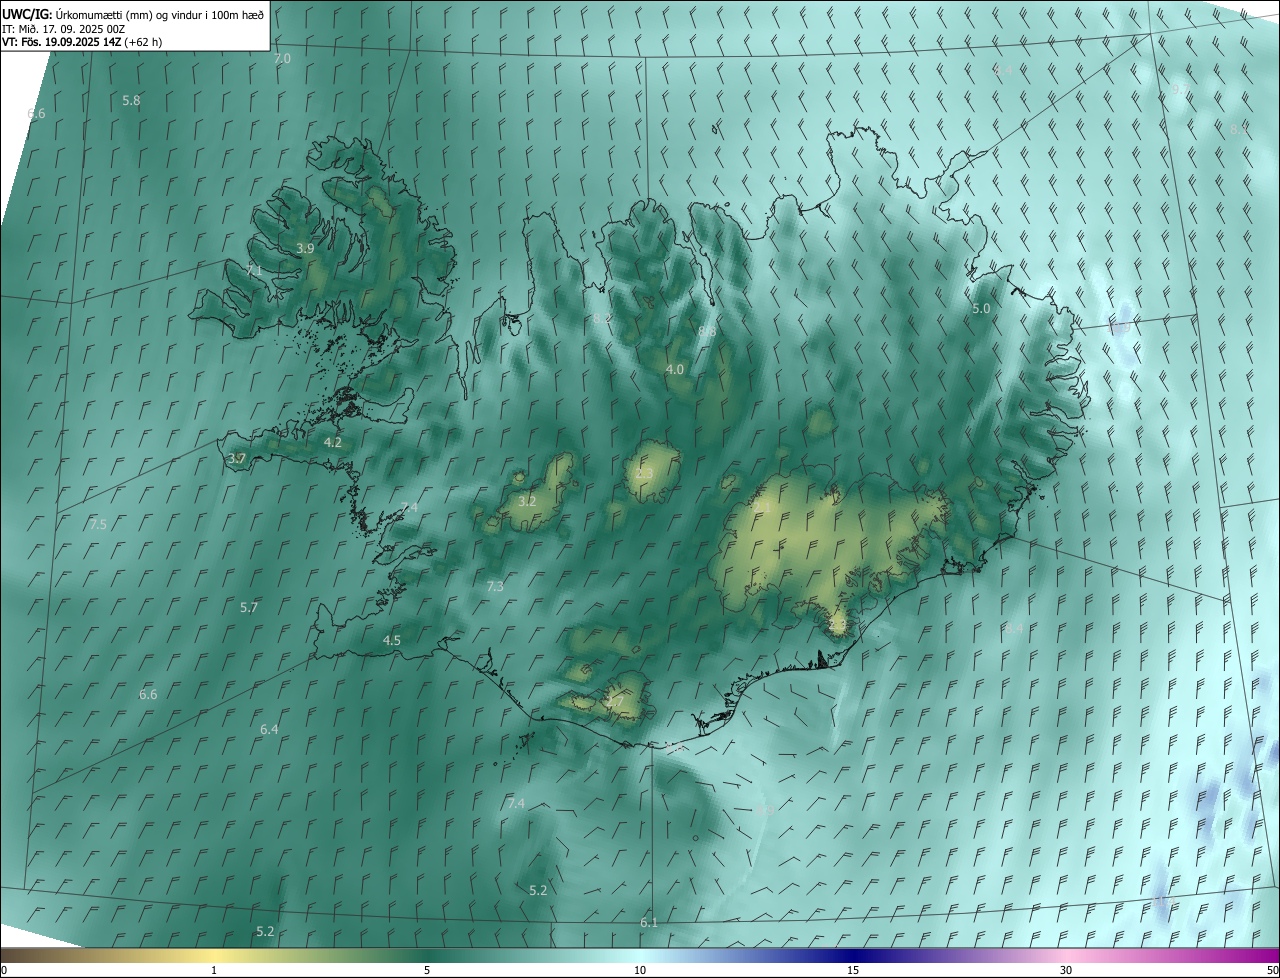Click the value 3.9 on the Westfjords

pyautogui.click(x=306, y=248)
